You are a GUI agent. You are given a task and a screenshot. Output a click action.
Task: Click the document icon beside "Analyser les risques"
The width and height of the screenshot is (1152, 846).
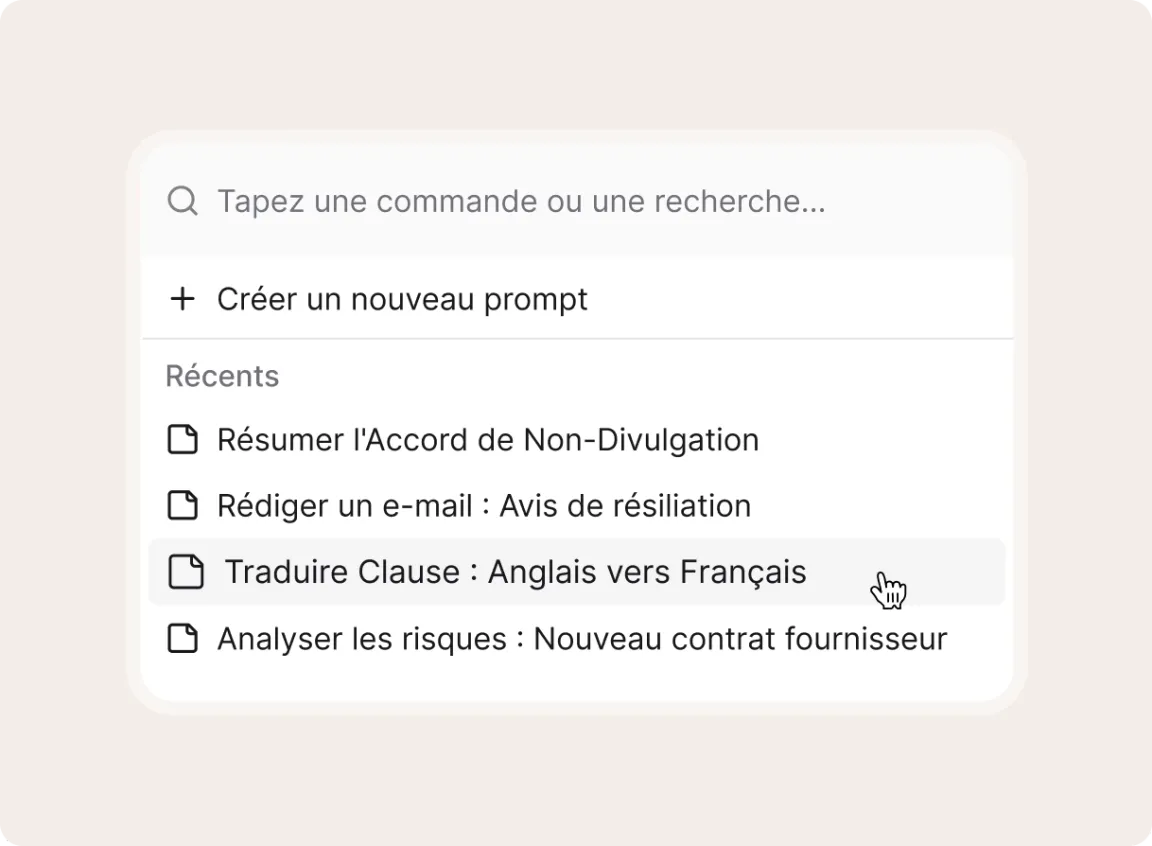[x=182, y=638]
